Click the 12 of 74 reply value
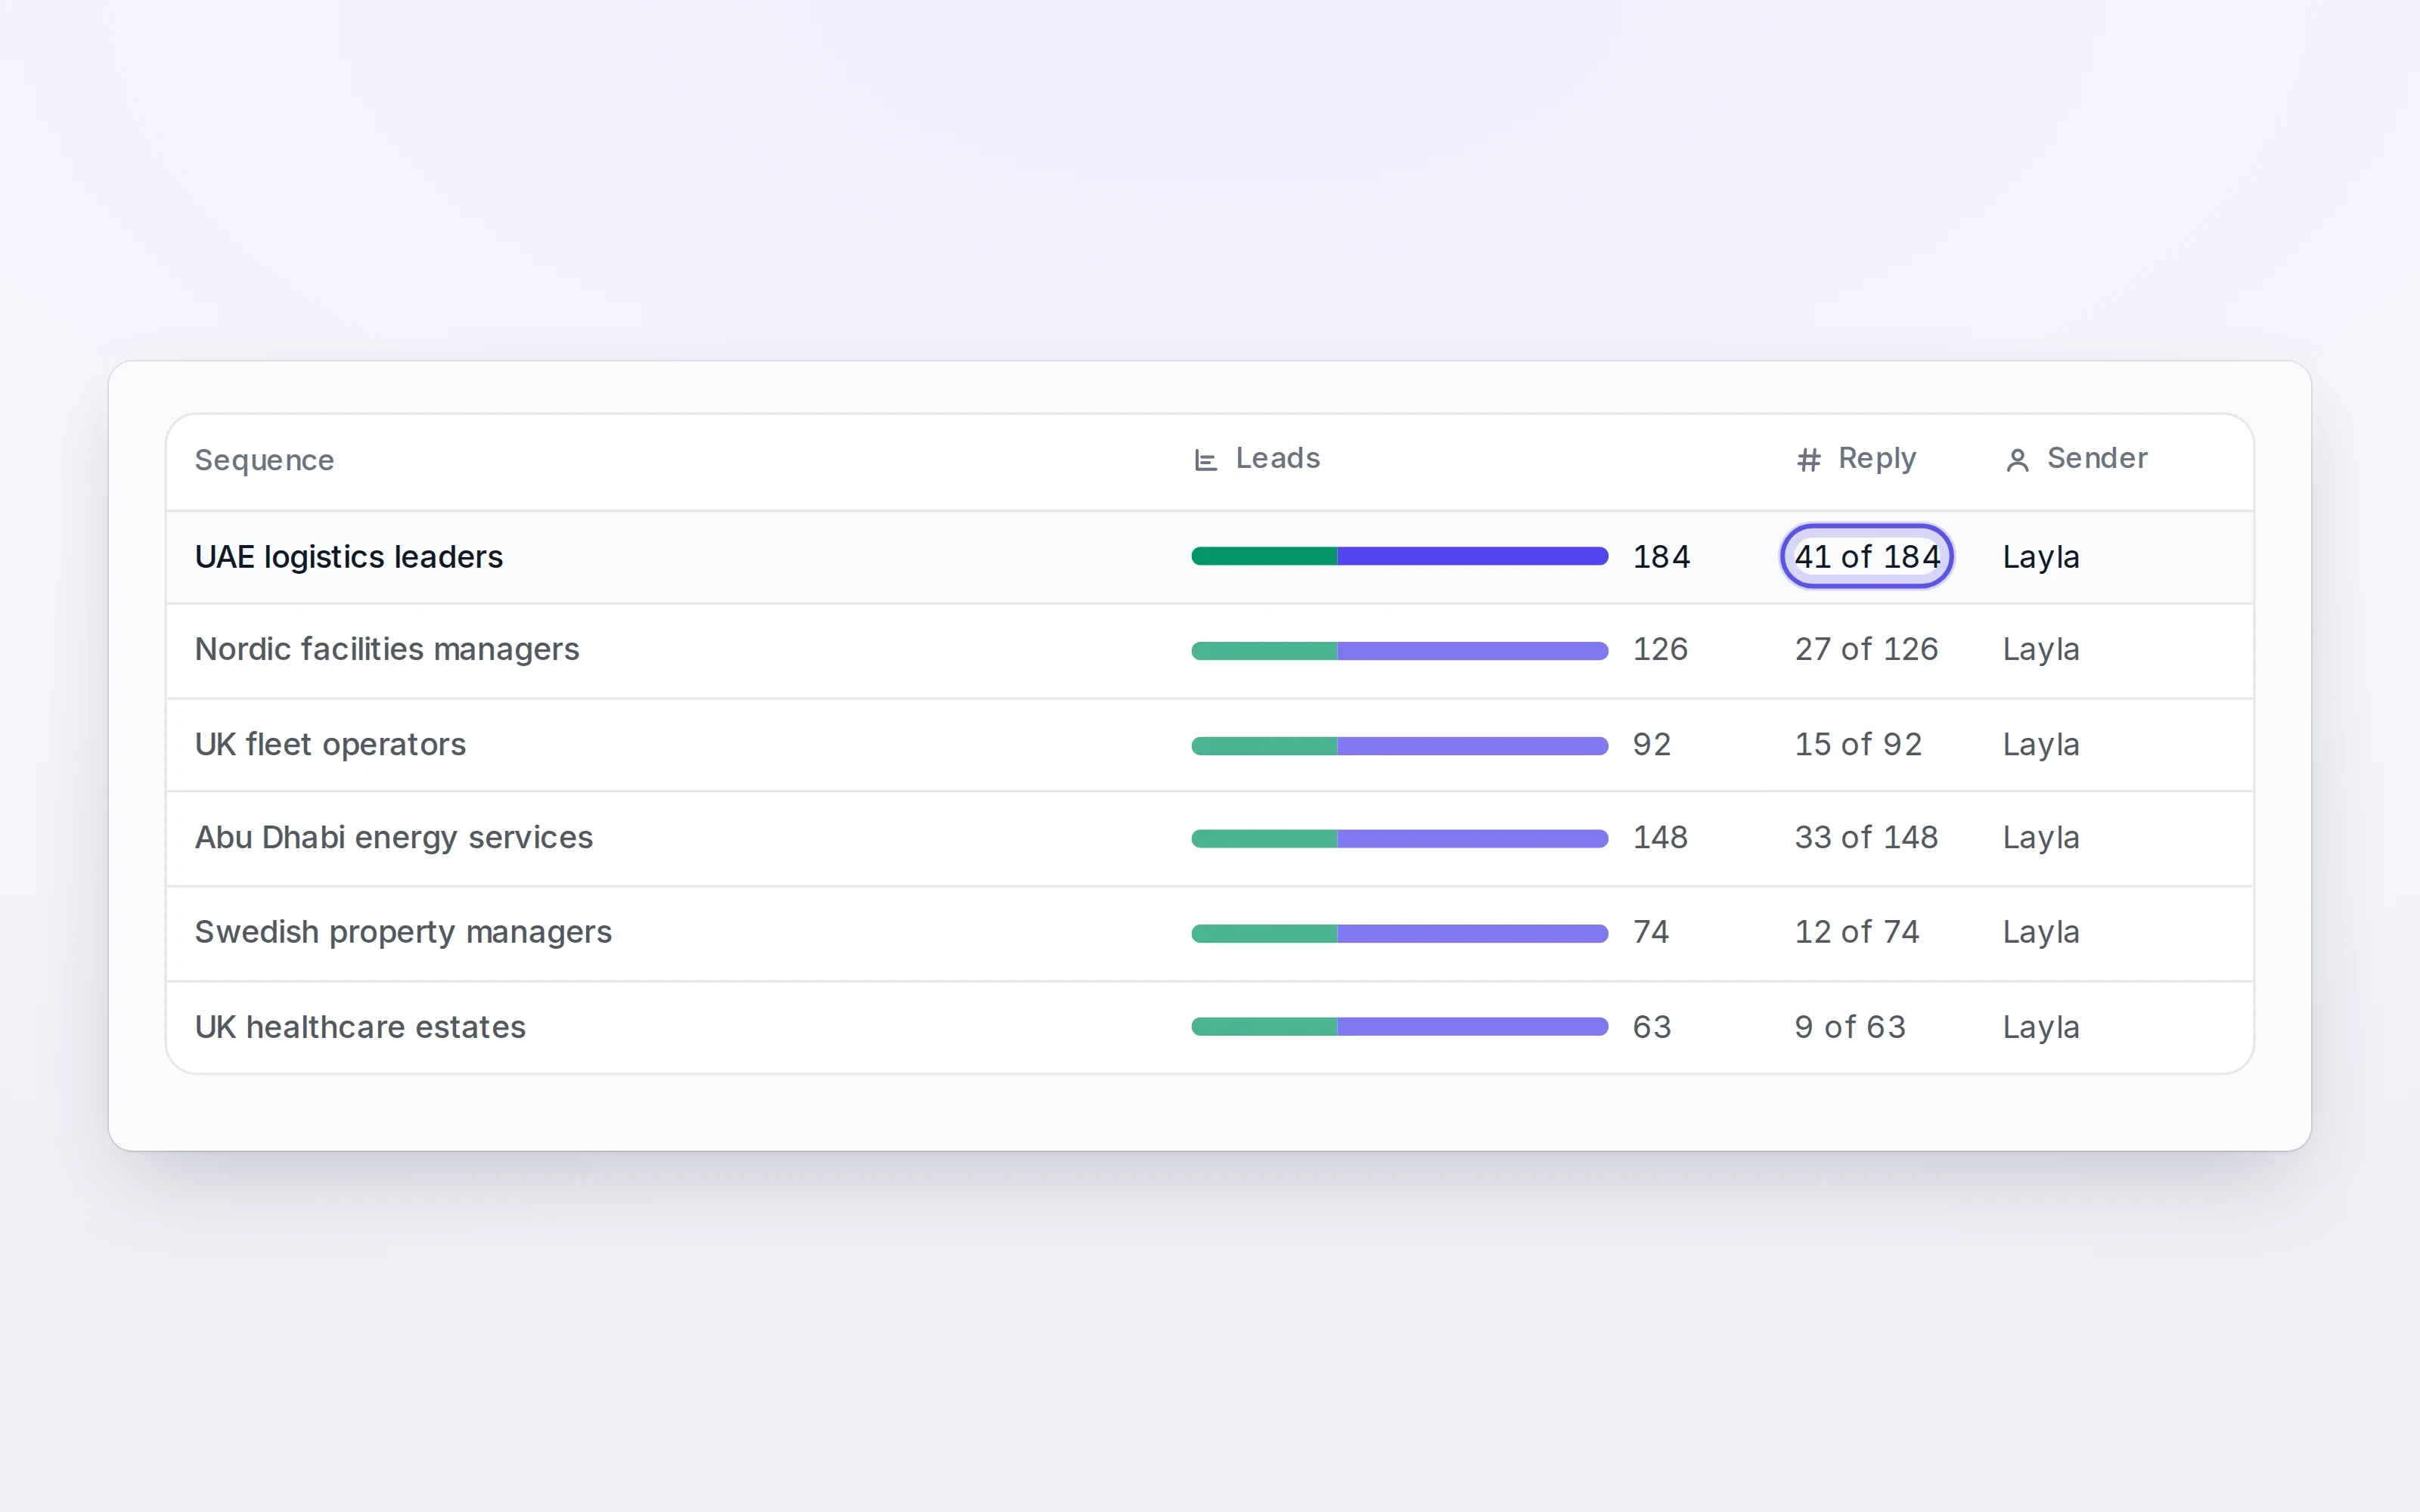This screenshot has height=1512, width=2420. 1857,933
